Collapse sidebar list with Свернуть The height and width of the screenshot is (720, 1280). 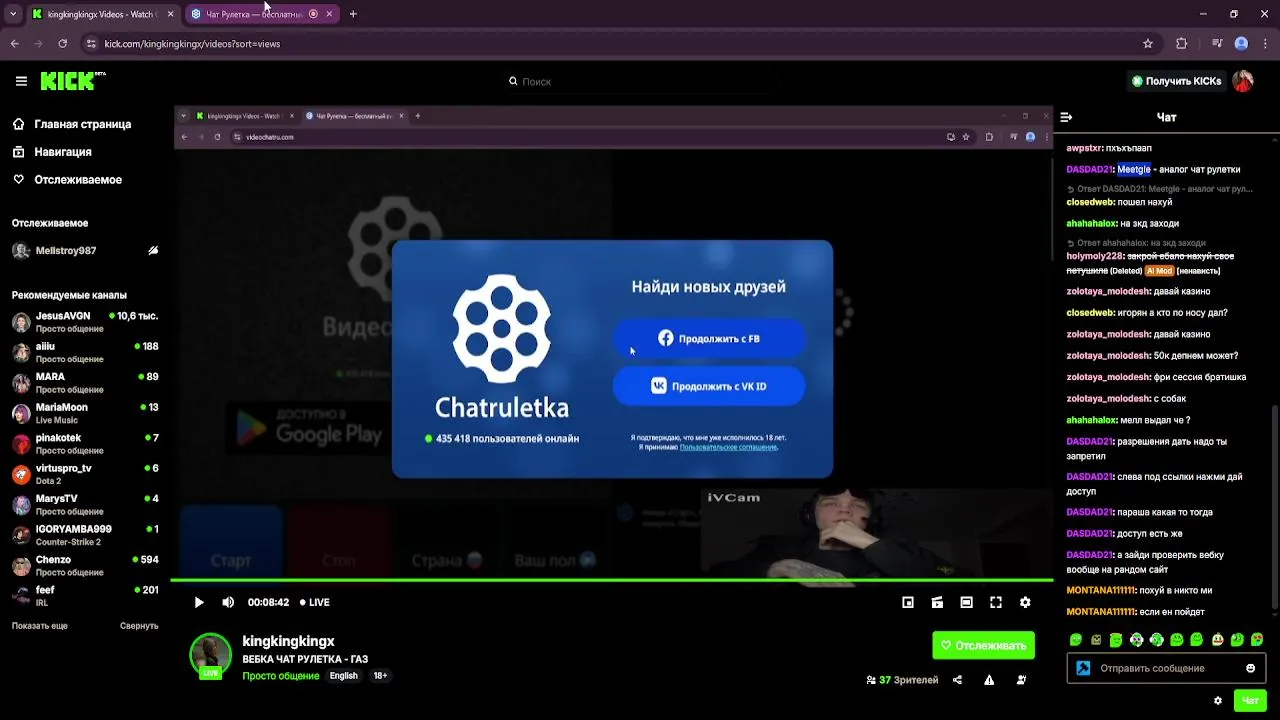[x=139, y=626]
